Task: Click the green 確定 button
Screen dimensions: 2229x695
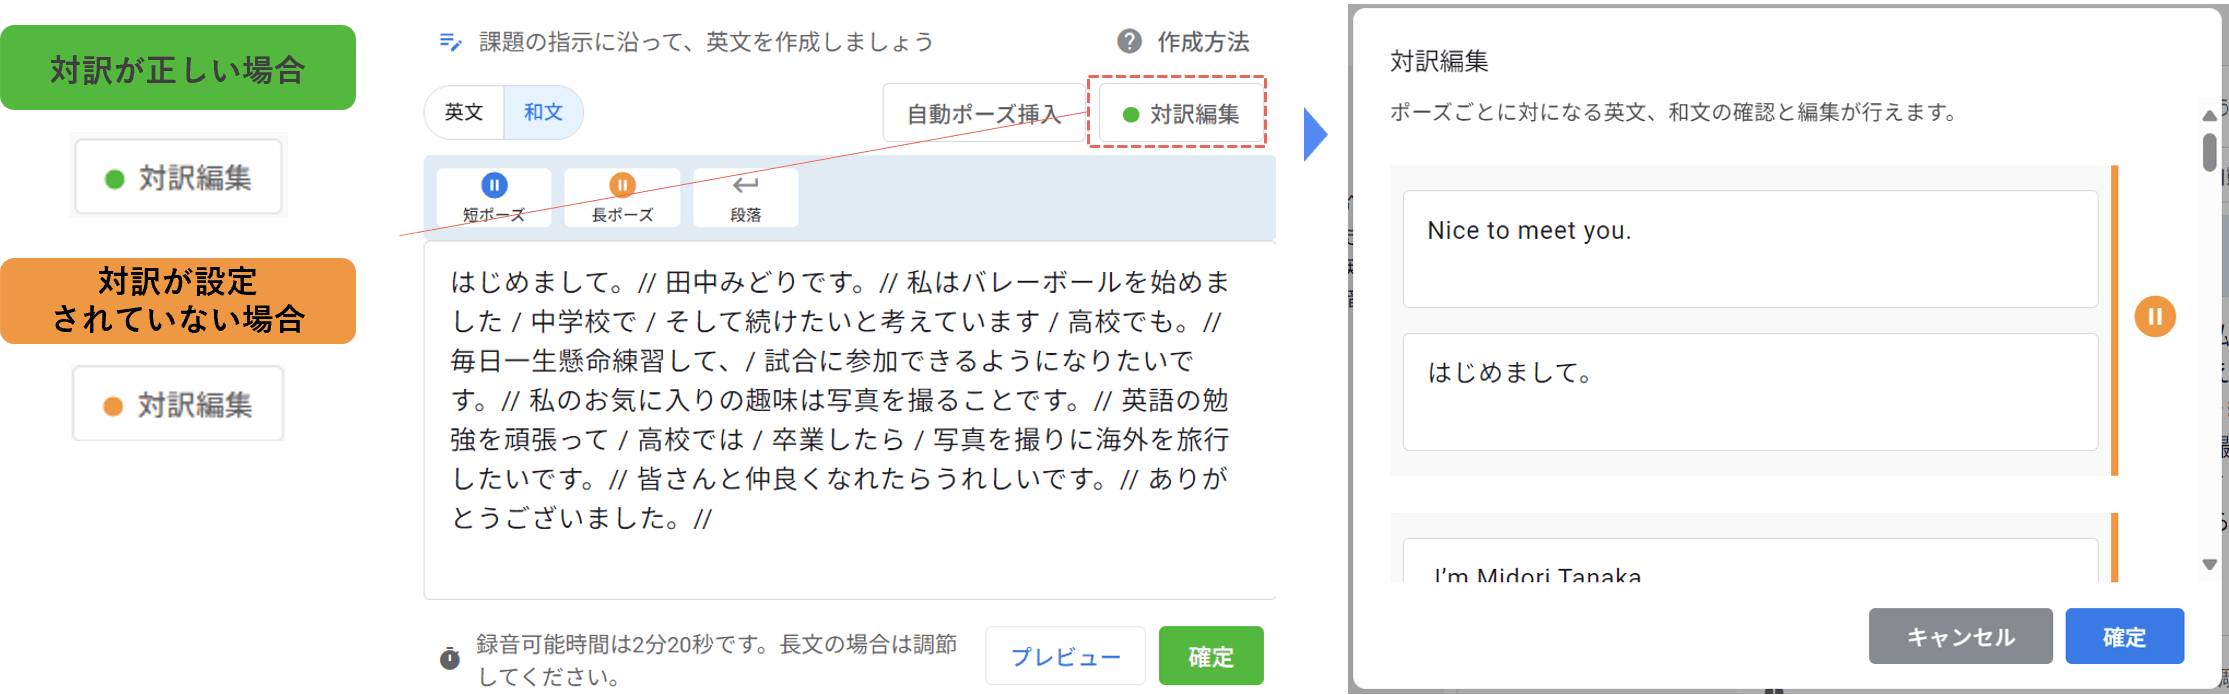Action: coord(1211,656)
